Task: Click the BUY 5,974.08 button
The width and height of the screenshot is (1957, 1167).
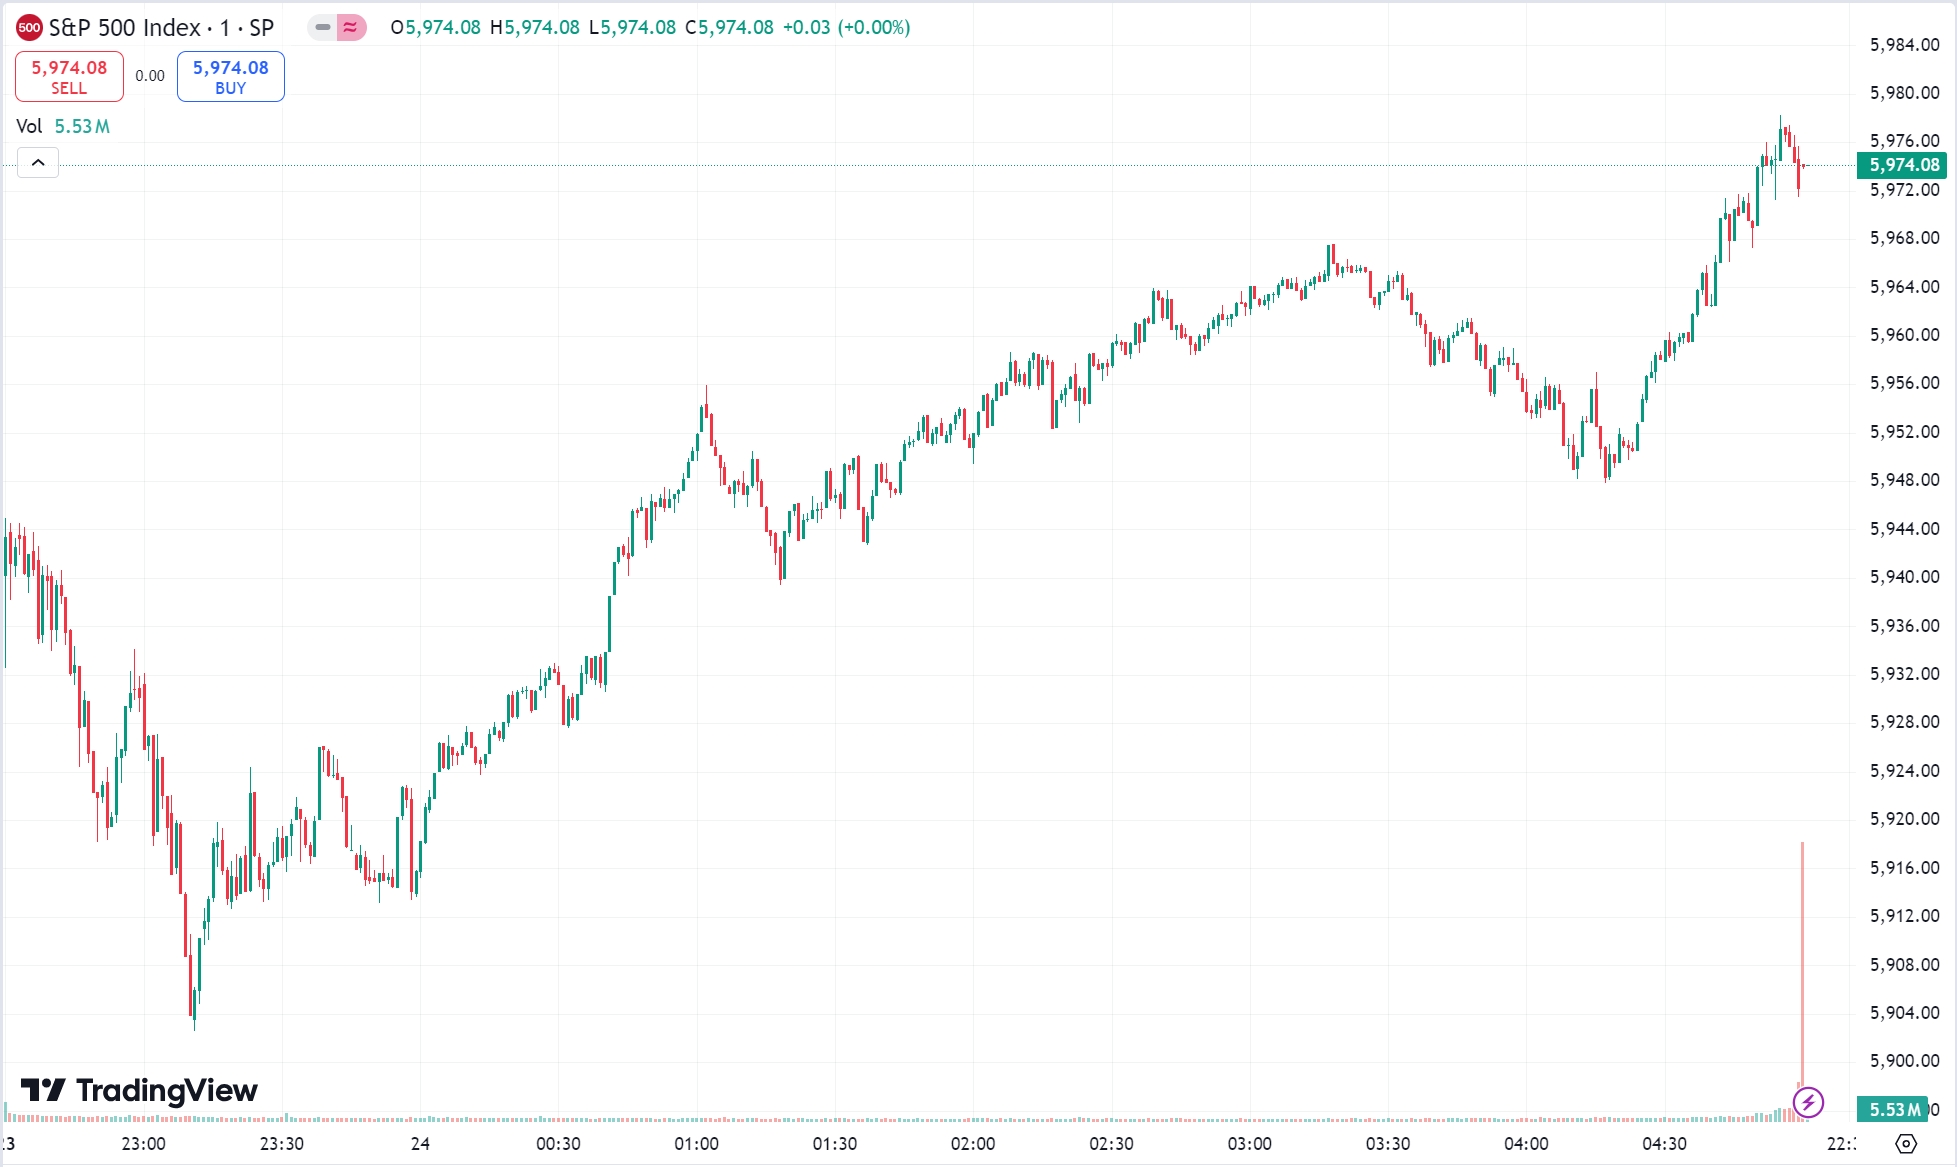Action: click(x=230, y=76)
